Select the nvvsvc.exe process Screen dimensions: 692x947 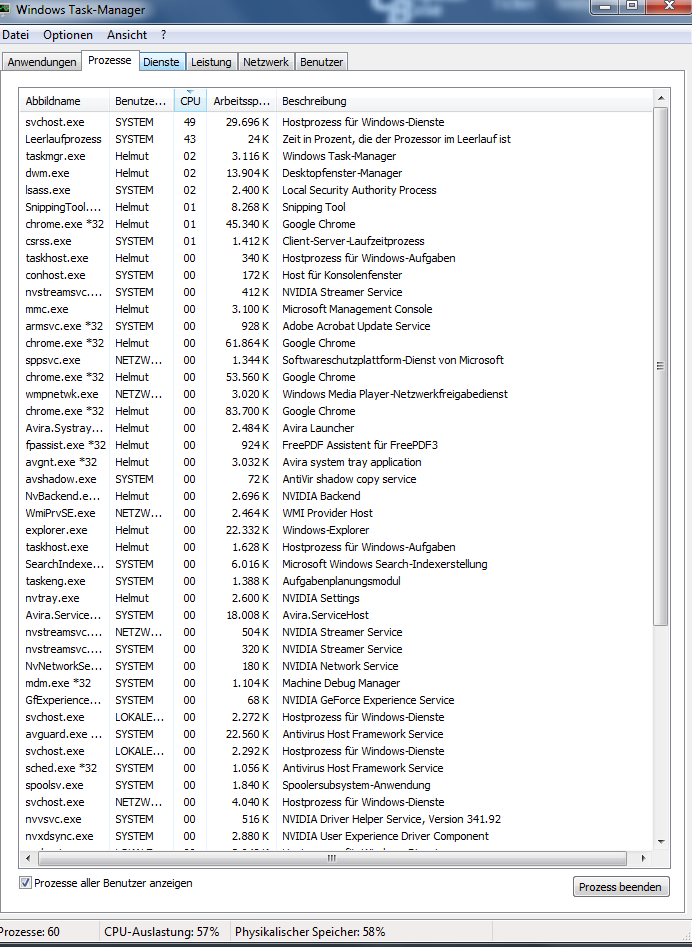click(336, 819)
